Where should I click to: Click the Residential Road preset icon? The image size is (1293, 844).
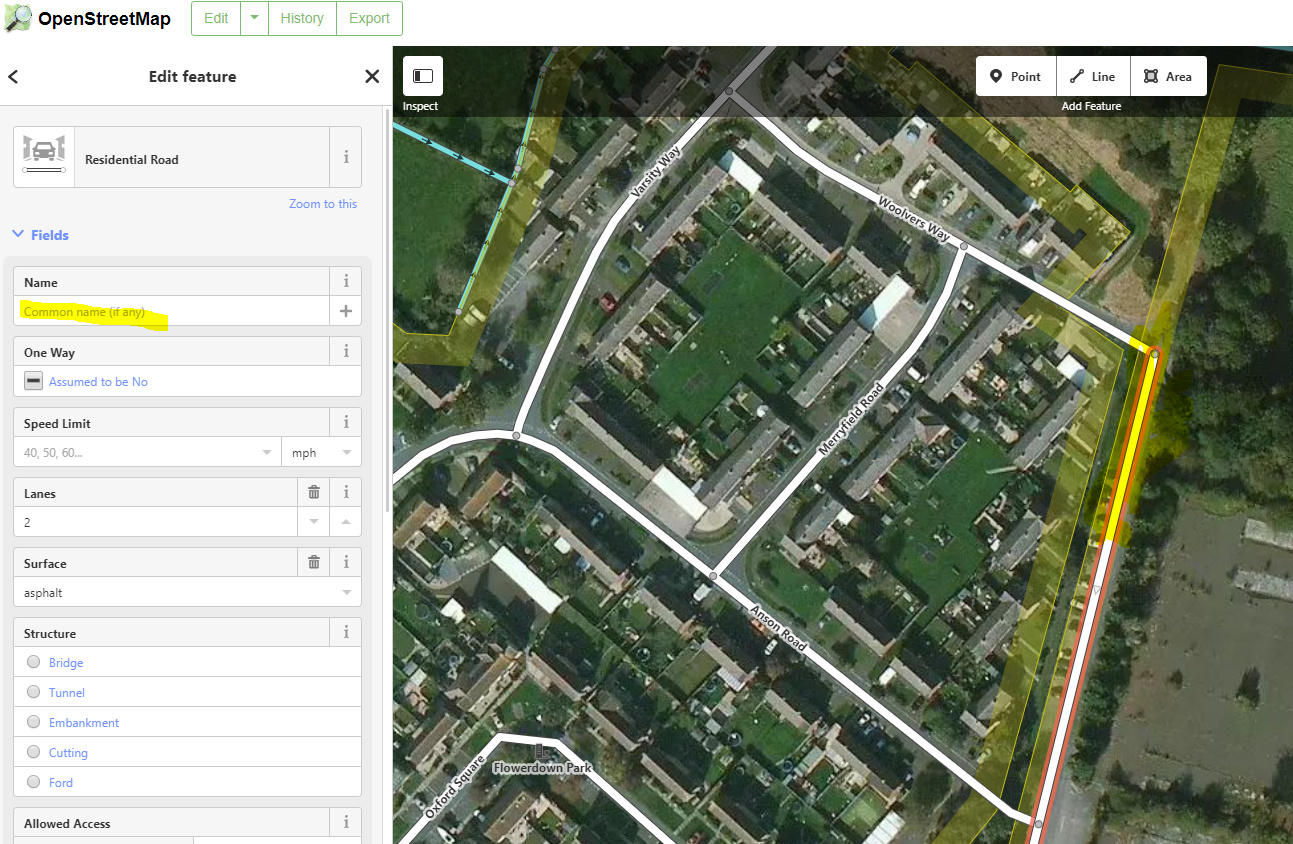(44, 157)
